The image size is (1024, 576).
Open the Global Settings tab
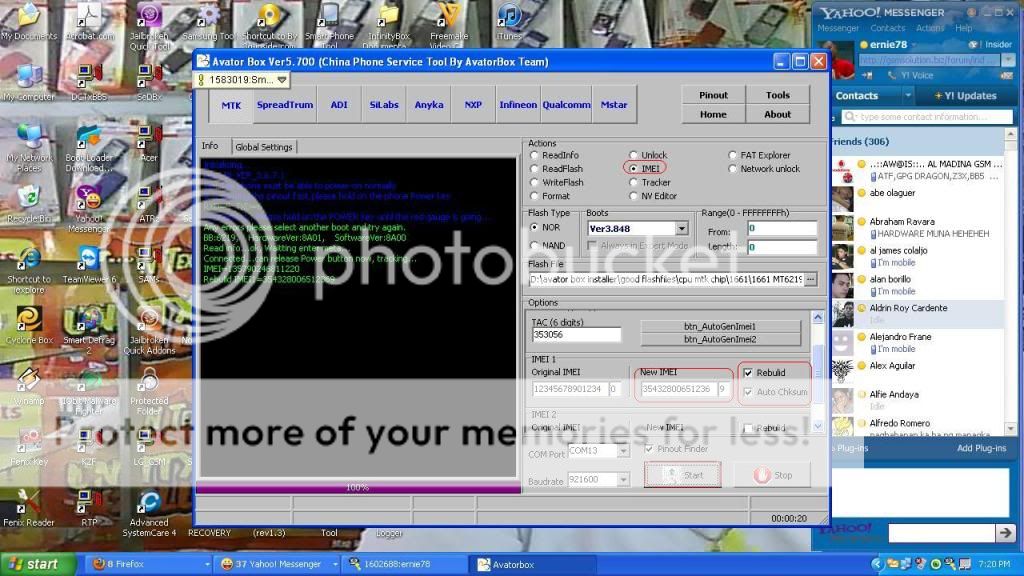click(x=264, y=147)
